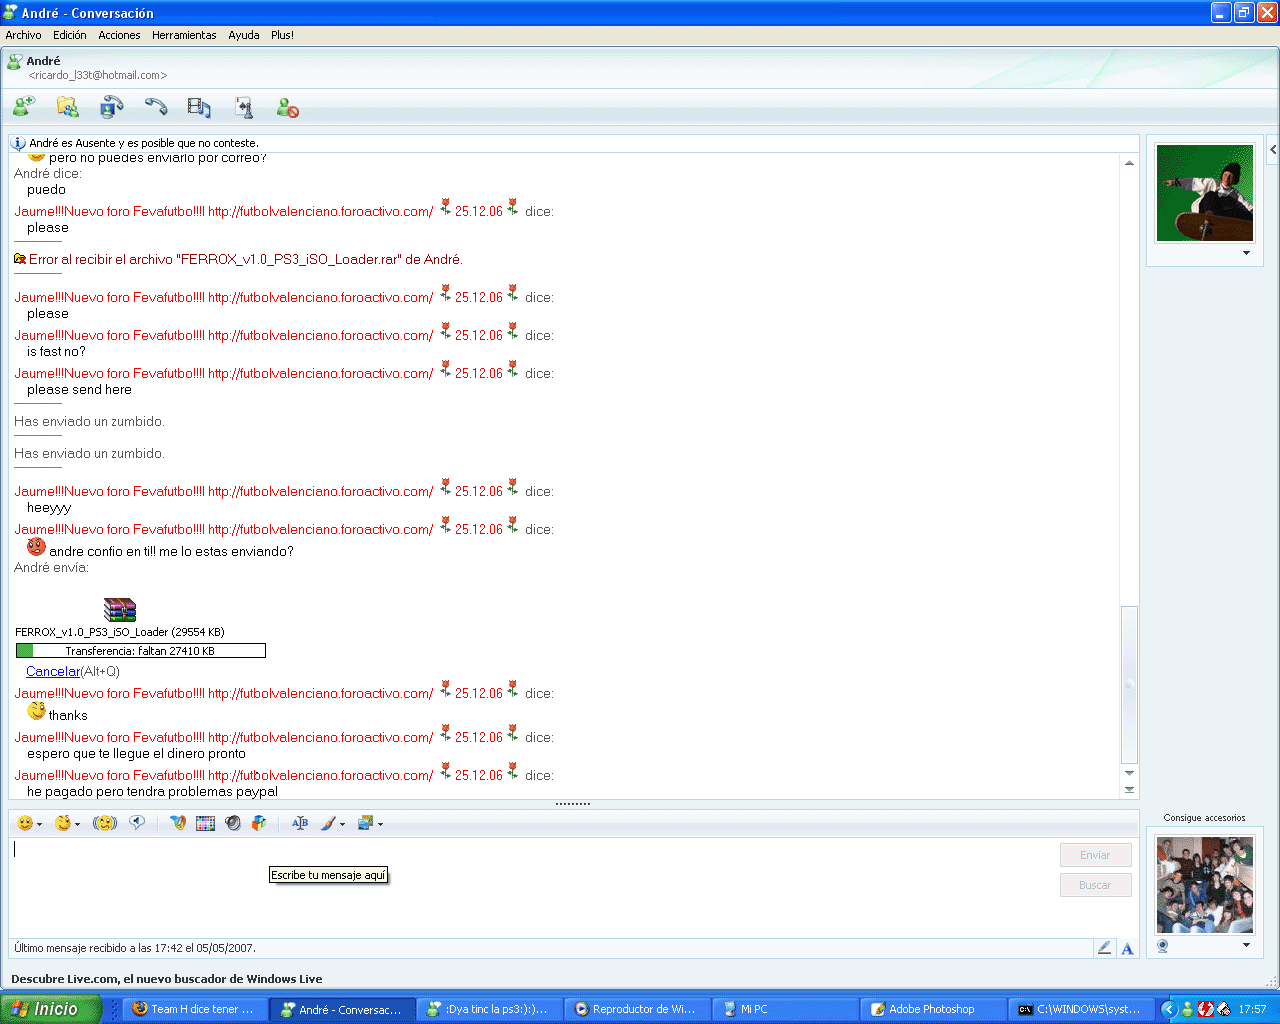Click the information icon beside the away notice
Screen dimensions: 1280x1024
tap(18, 143)
